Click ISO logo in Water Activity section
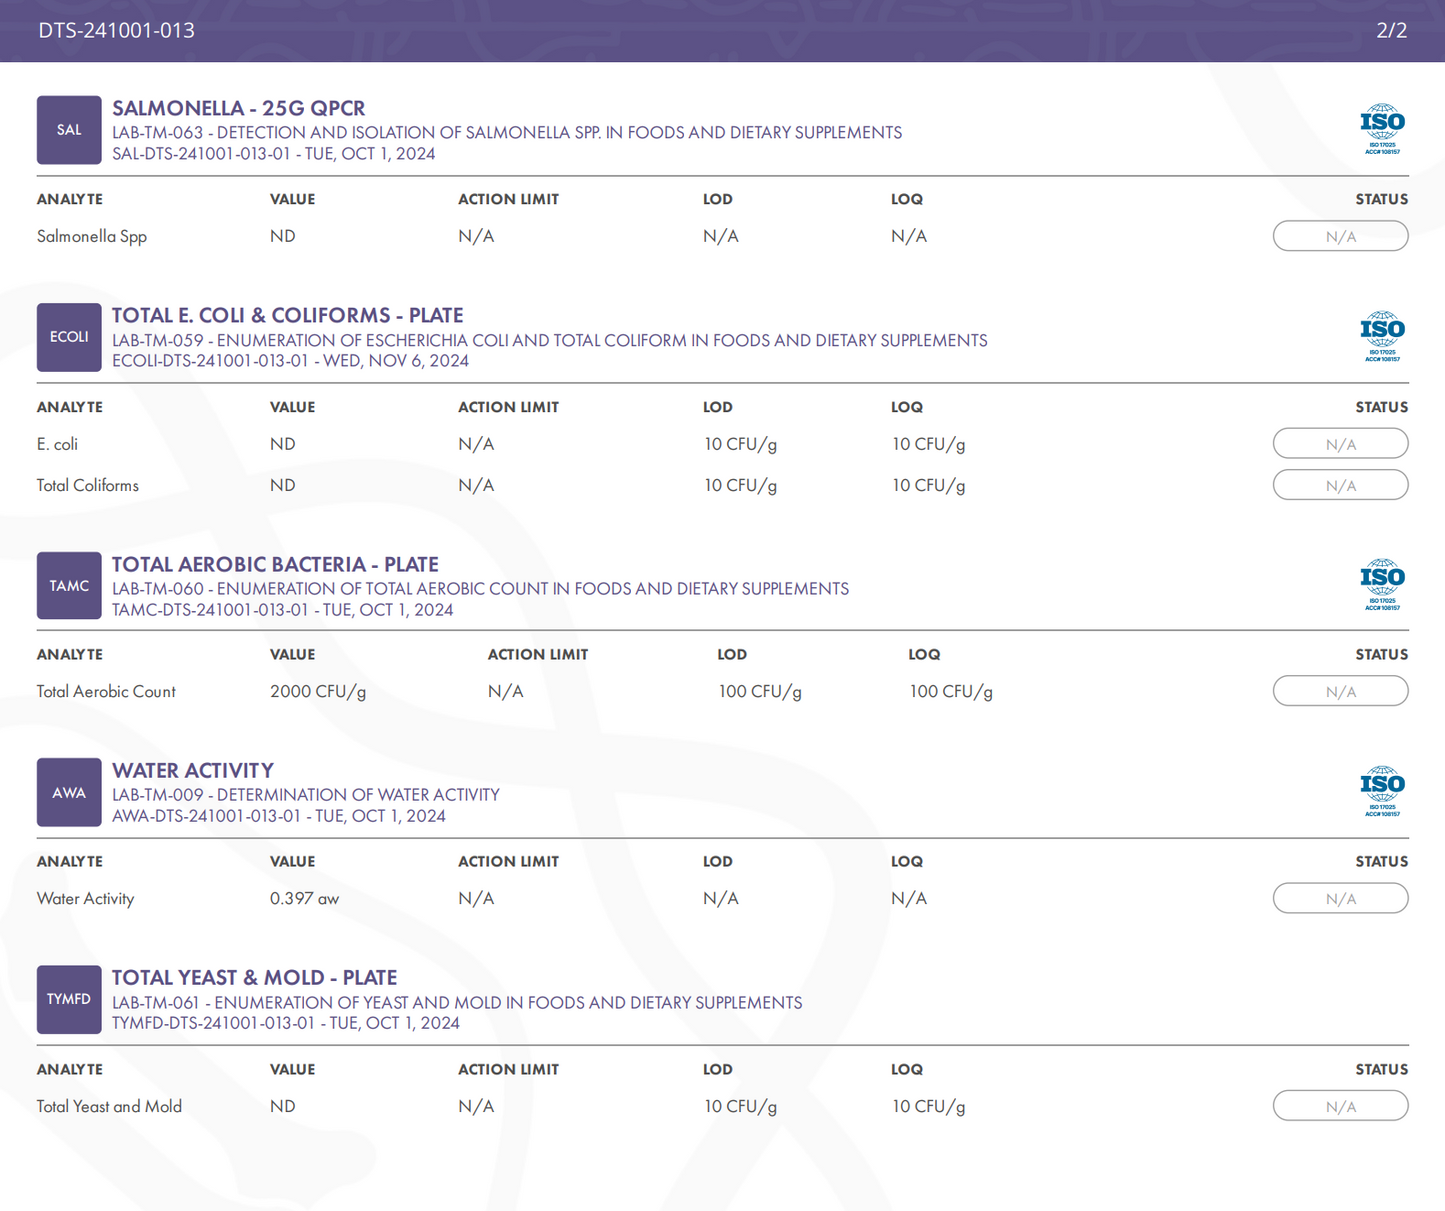1445x1211 pixels. (1382, 792)
